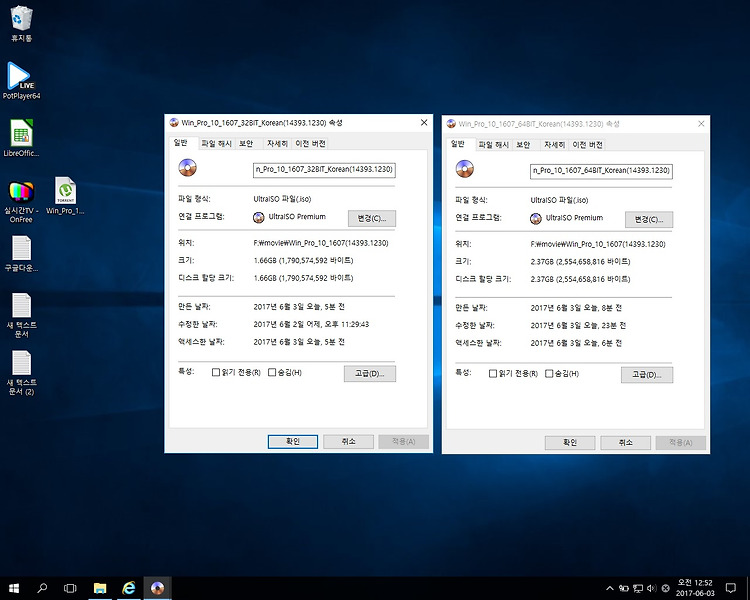Click the location path in 32BIT window
Image resolution: width=750 pixels, height=600 pixels.
[x=321, y=243]
